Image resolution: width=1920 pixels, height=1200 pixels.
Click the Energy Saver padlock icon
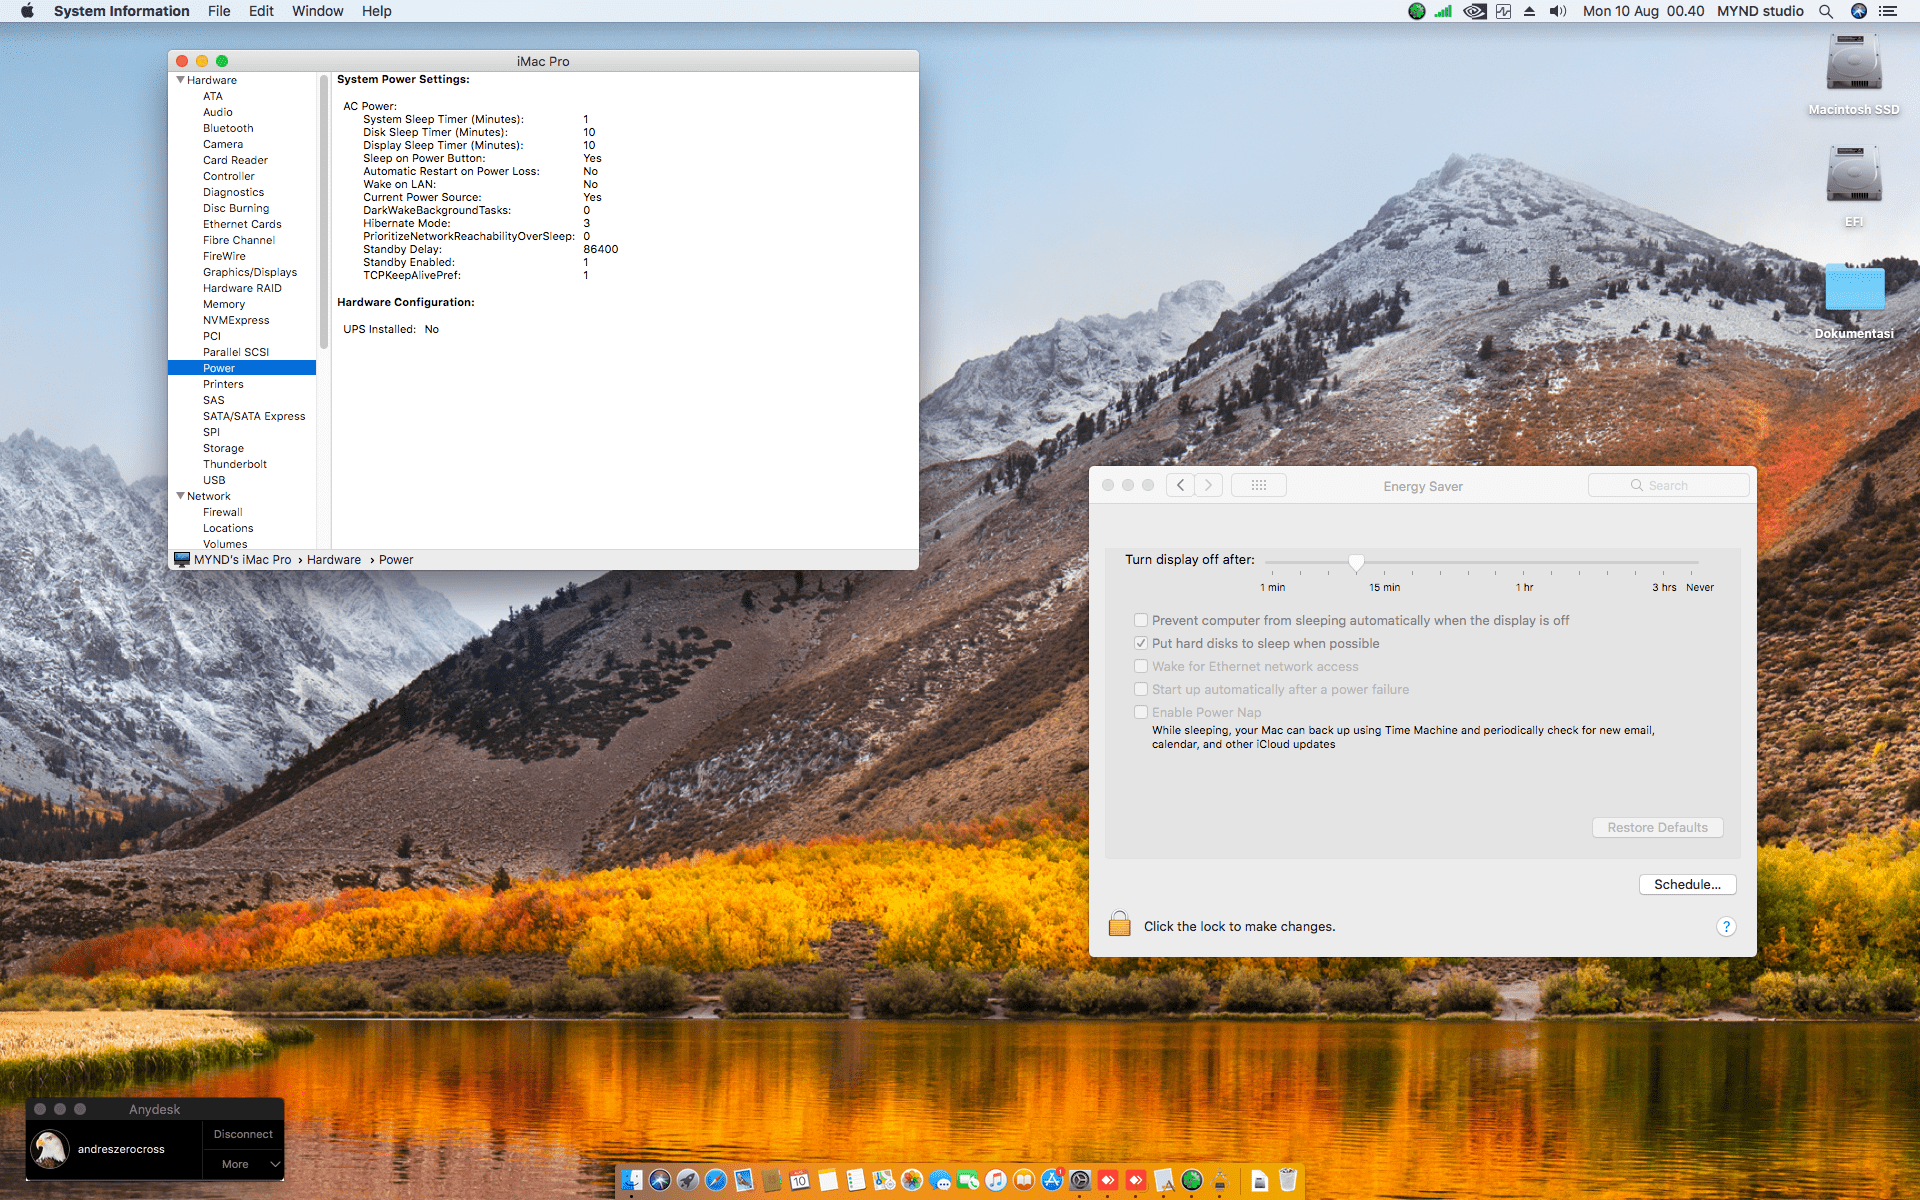point(1120,924)
